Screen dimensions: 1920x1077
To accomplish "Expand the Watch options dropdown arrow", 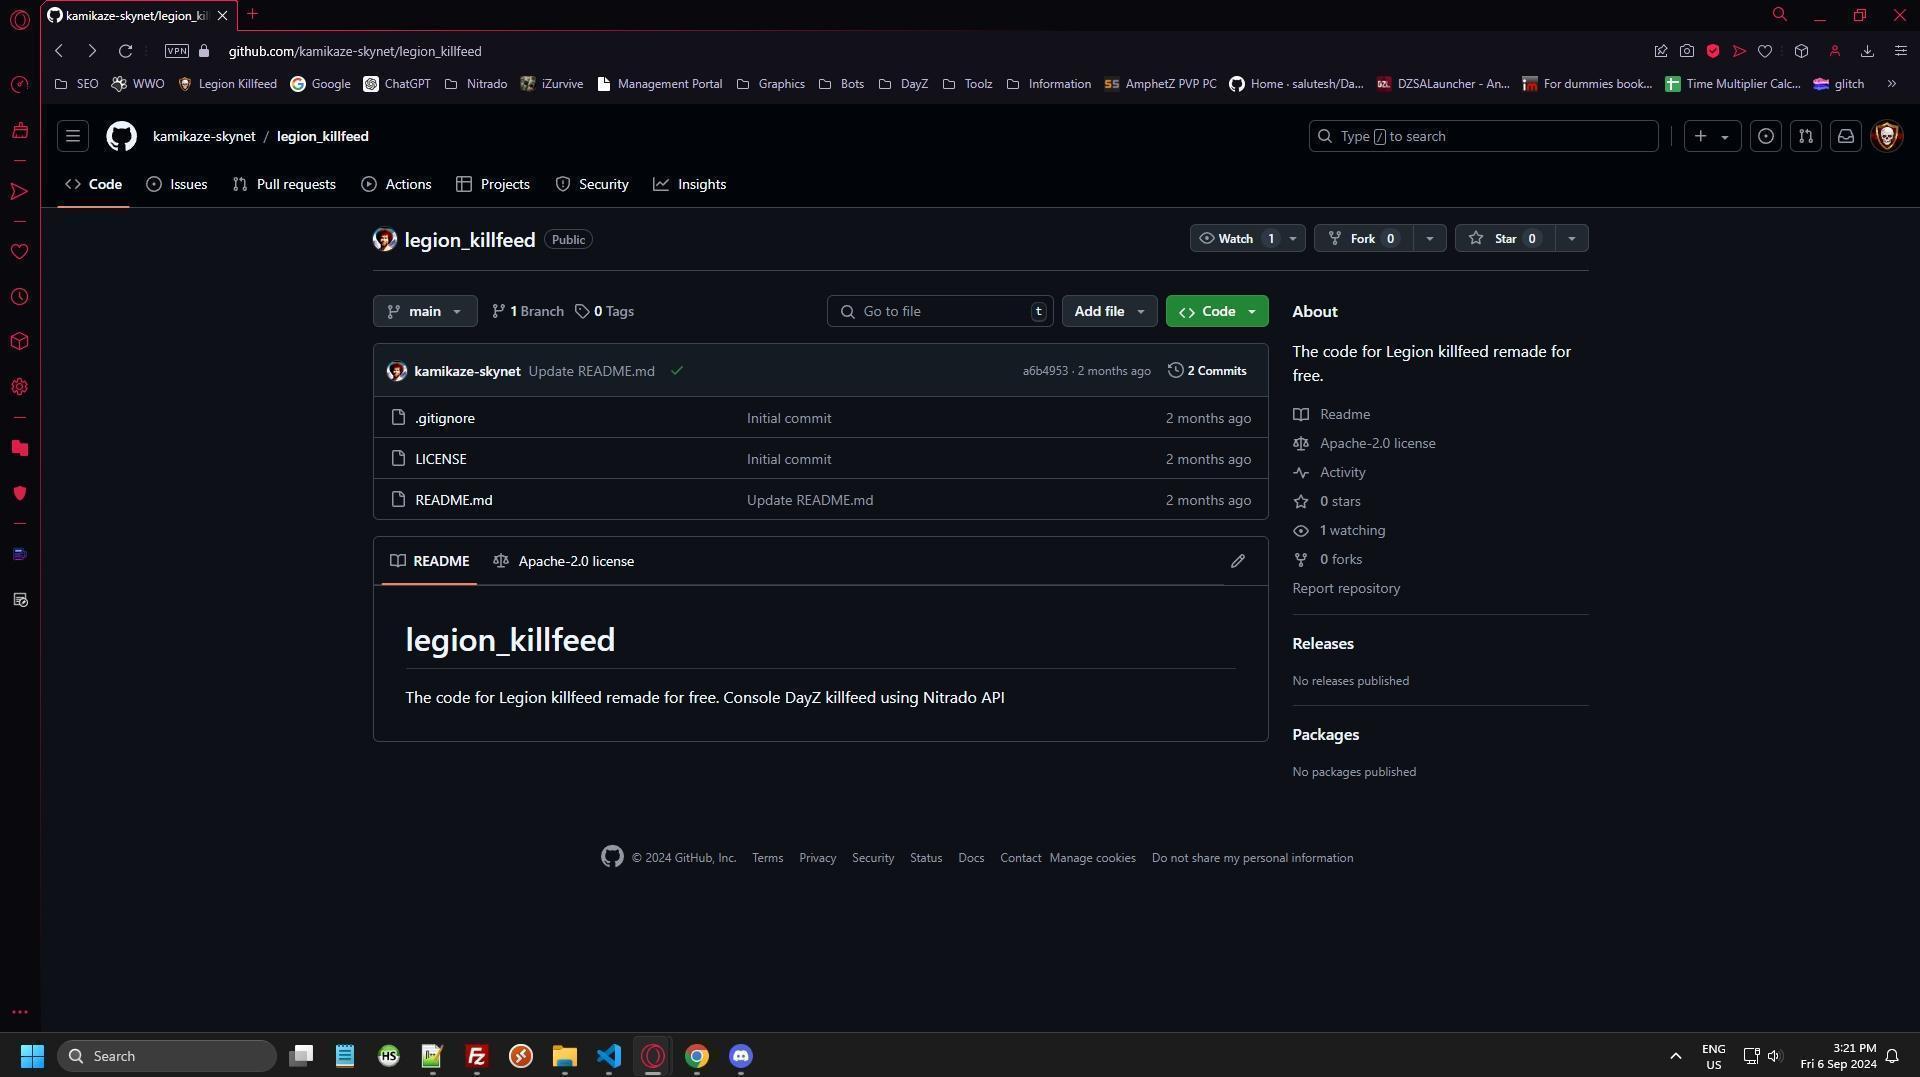I will pos(1293,239).
